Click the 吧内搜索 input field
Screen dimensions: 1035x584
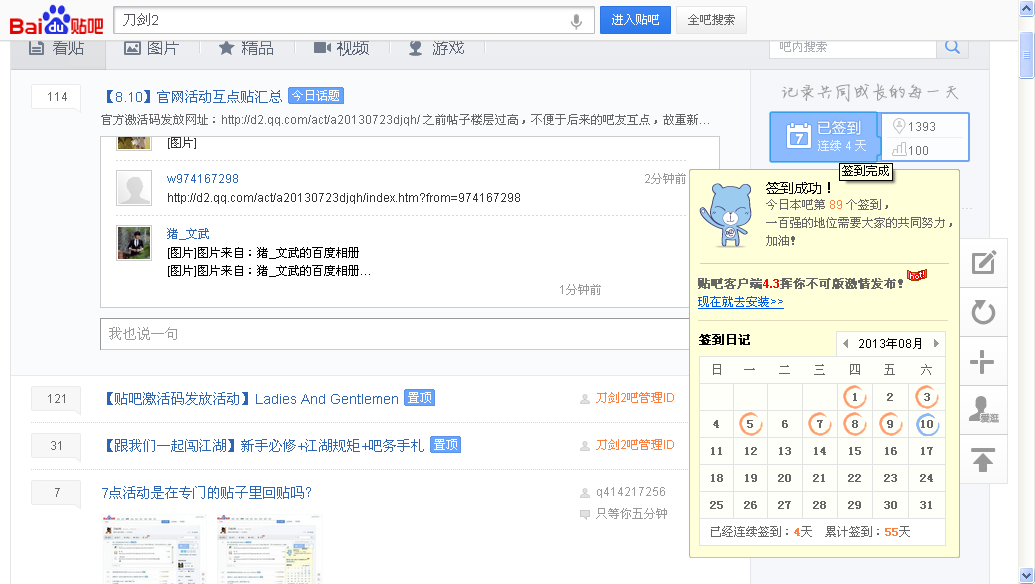[853, 47]
